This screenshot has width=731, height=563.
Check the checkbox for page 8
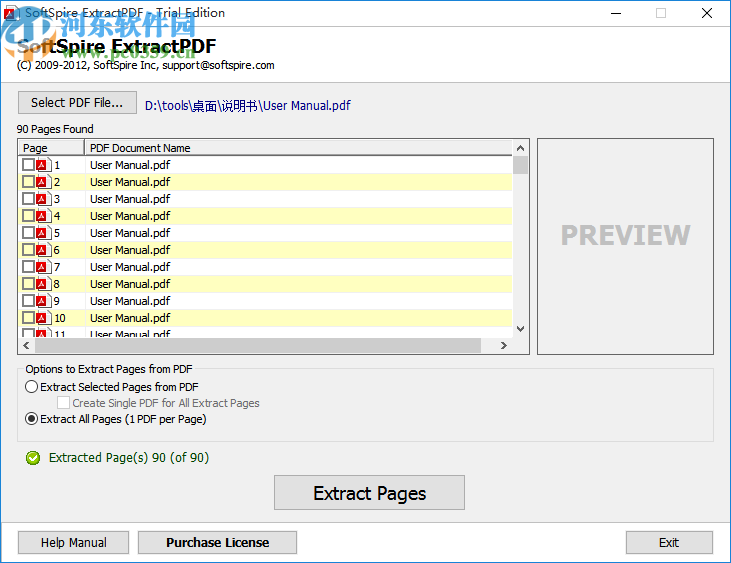click(28, 284)
